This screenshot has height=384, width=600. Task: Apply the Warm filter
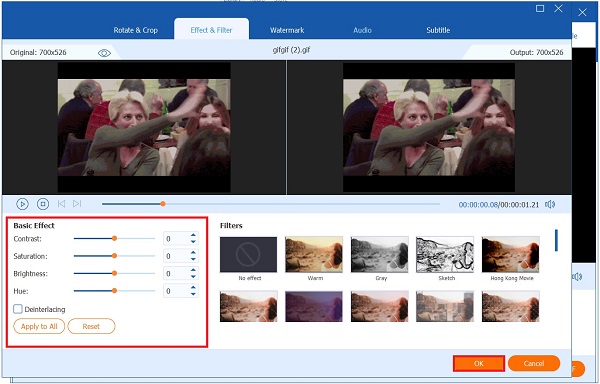pos(314,254)
